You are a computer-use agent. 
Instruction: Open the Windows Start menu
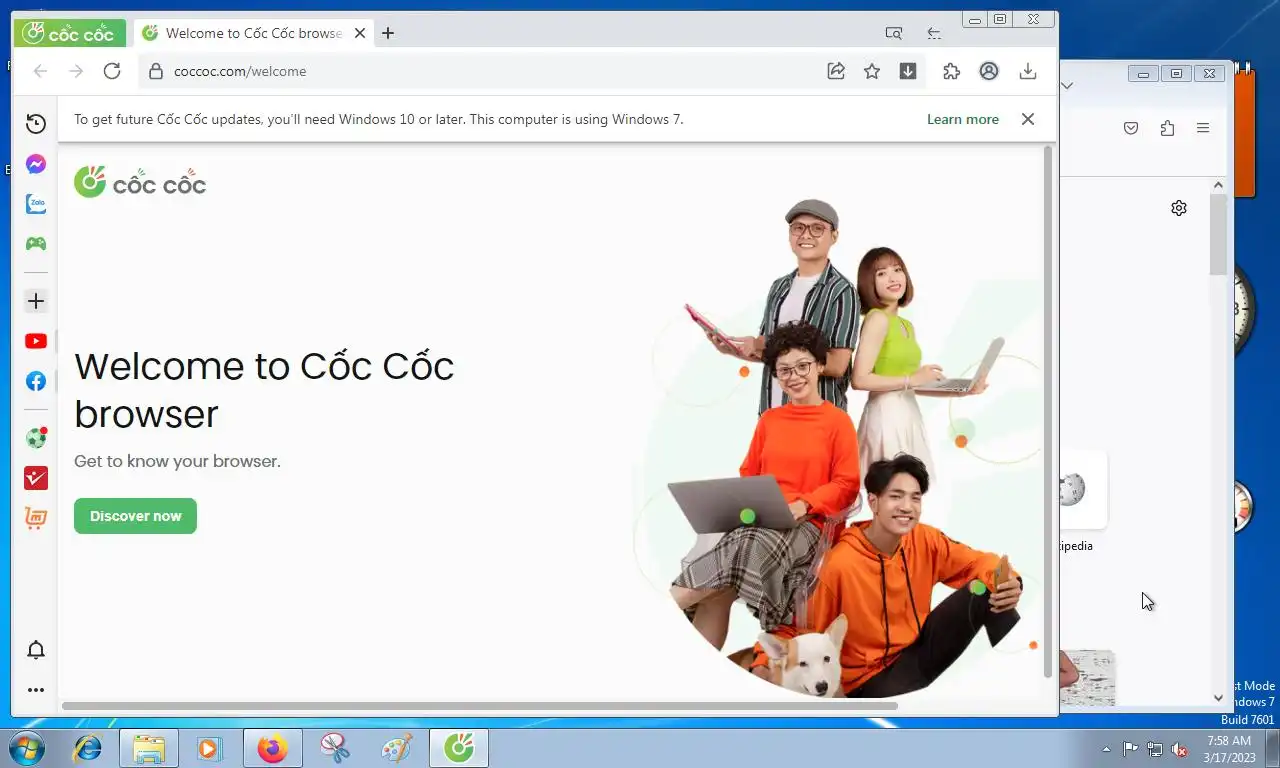pyautogui.click(x=26, y=748)
